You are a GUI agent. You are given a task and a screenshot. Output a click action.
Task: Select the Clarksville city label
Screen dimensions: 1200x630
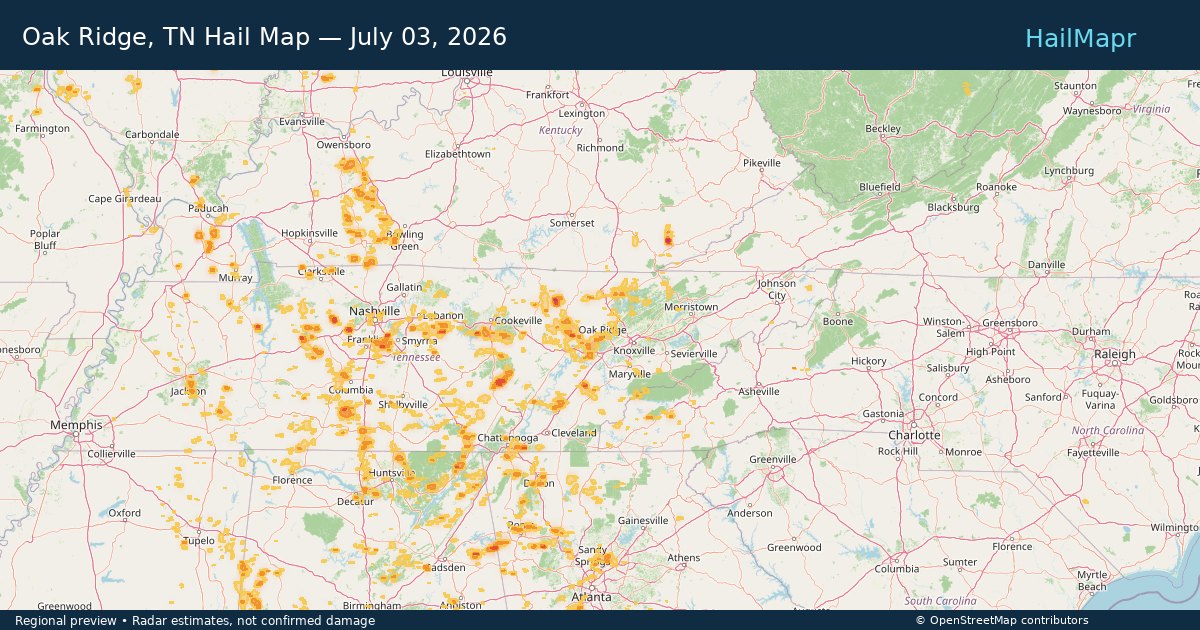point(322,271)
